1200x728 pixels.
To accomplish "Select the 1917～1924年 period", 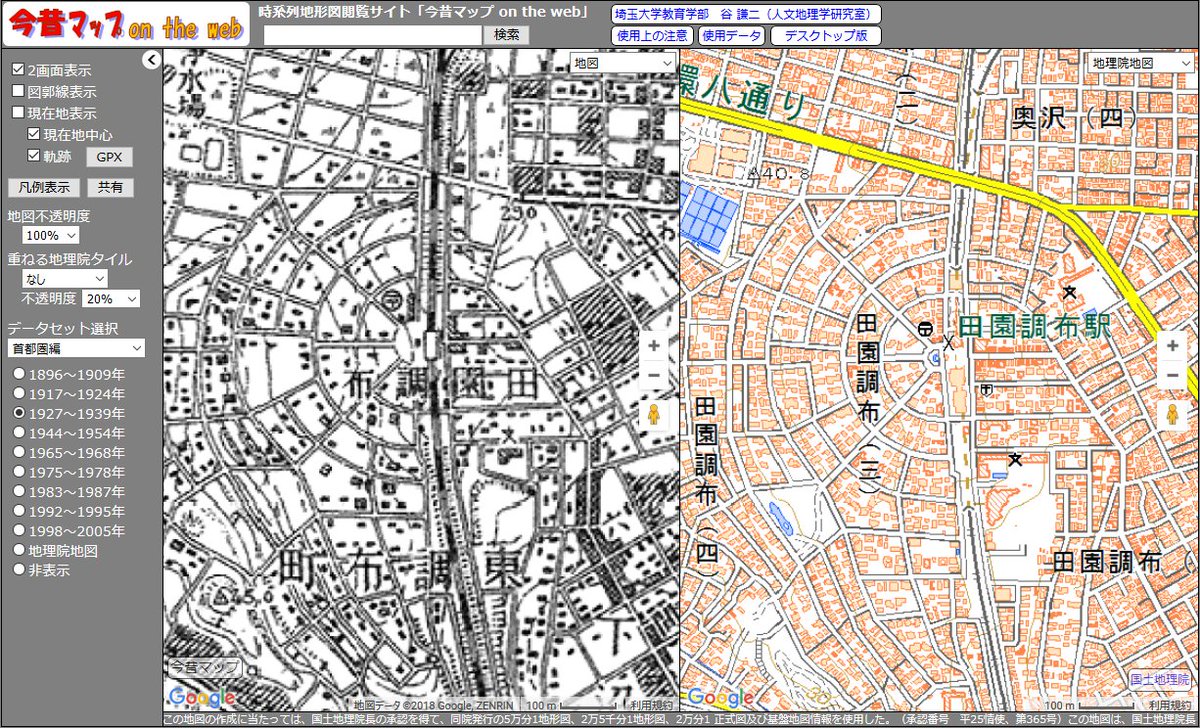I will 18,393.
